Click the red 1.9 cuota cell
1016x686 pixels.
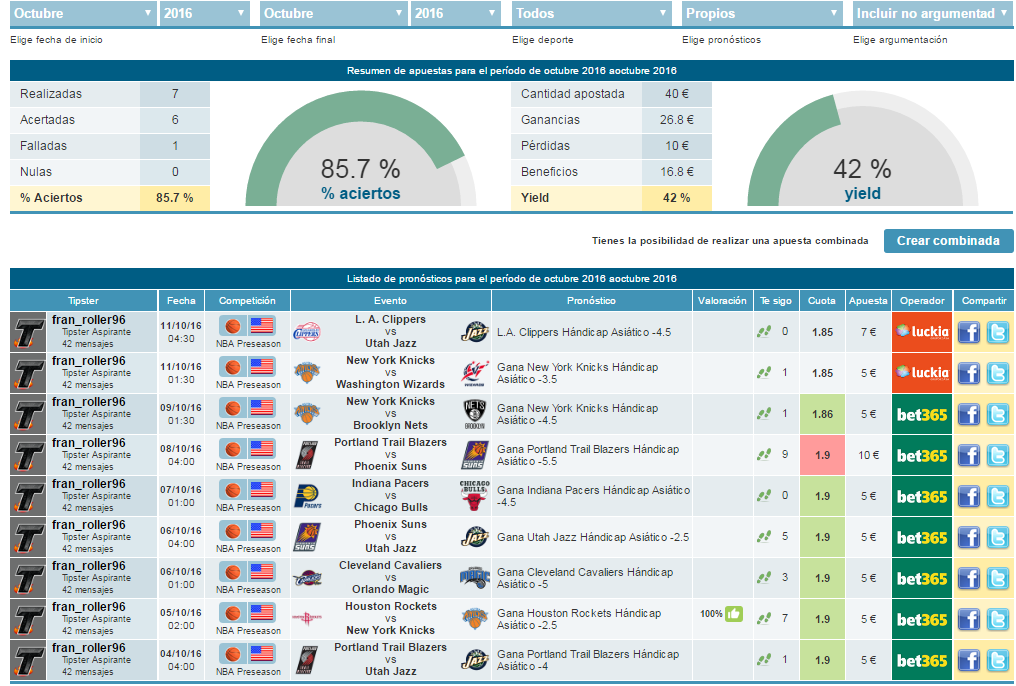tap(822, 455)
